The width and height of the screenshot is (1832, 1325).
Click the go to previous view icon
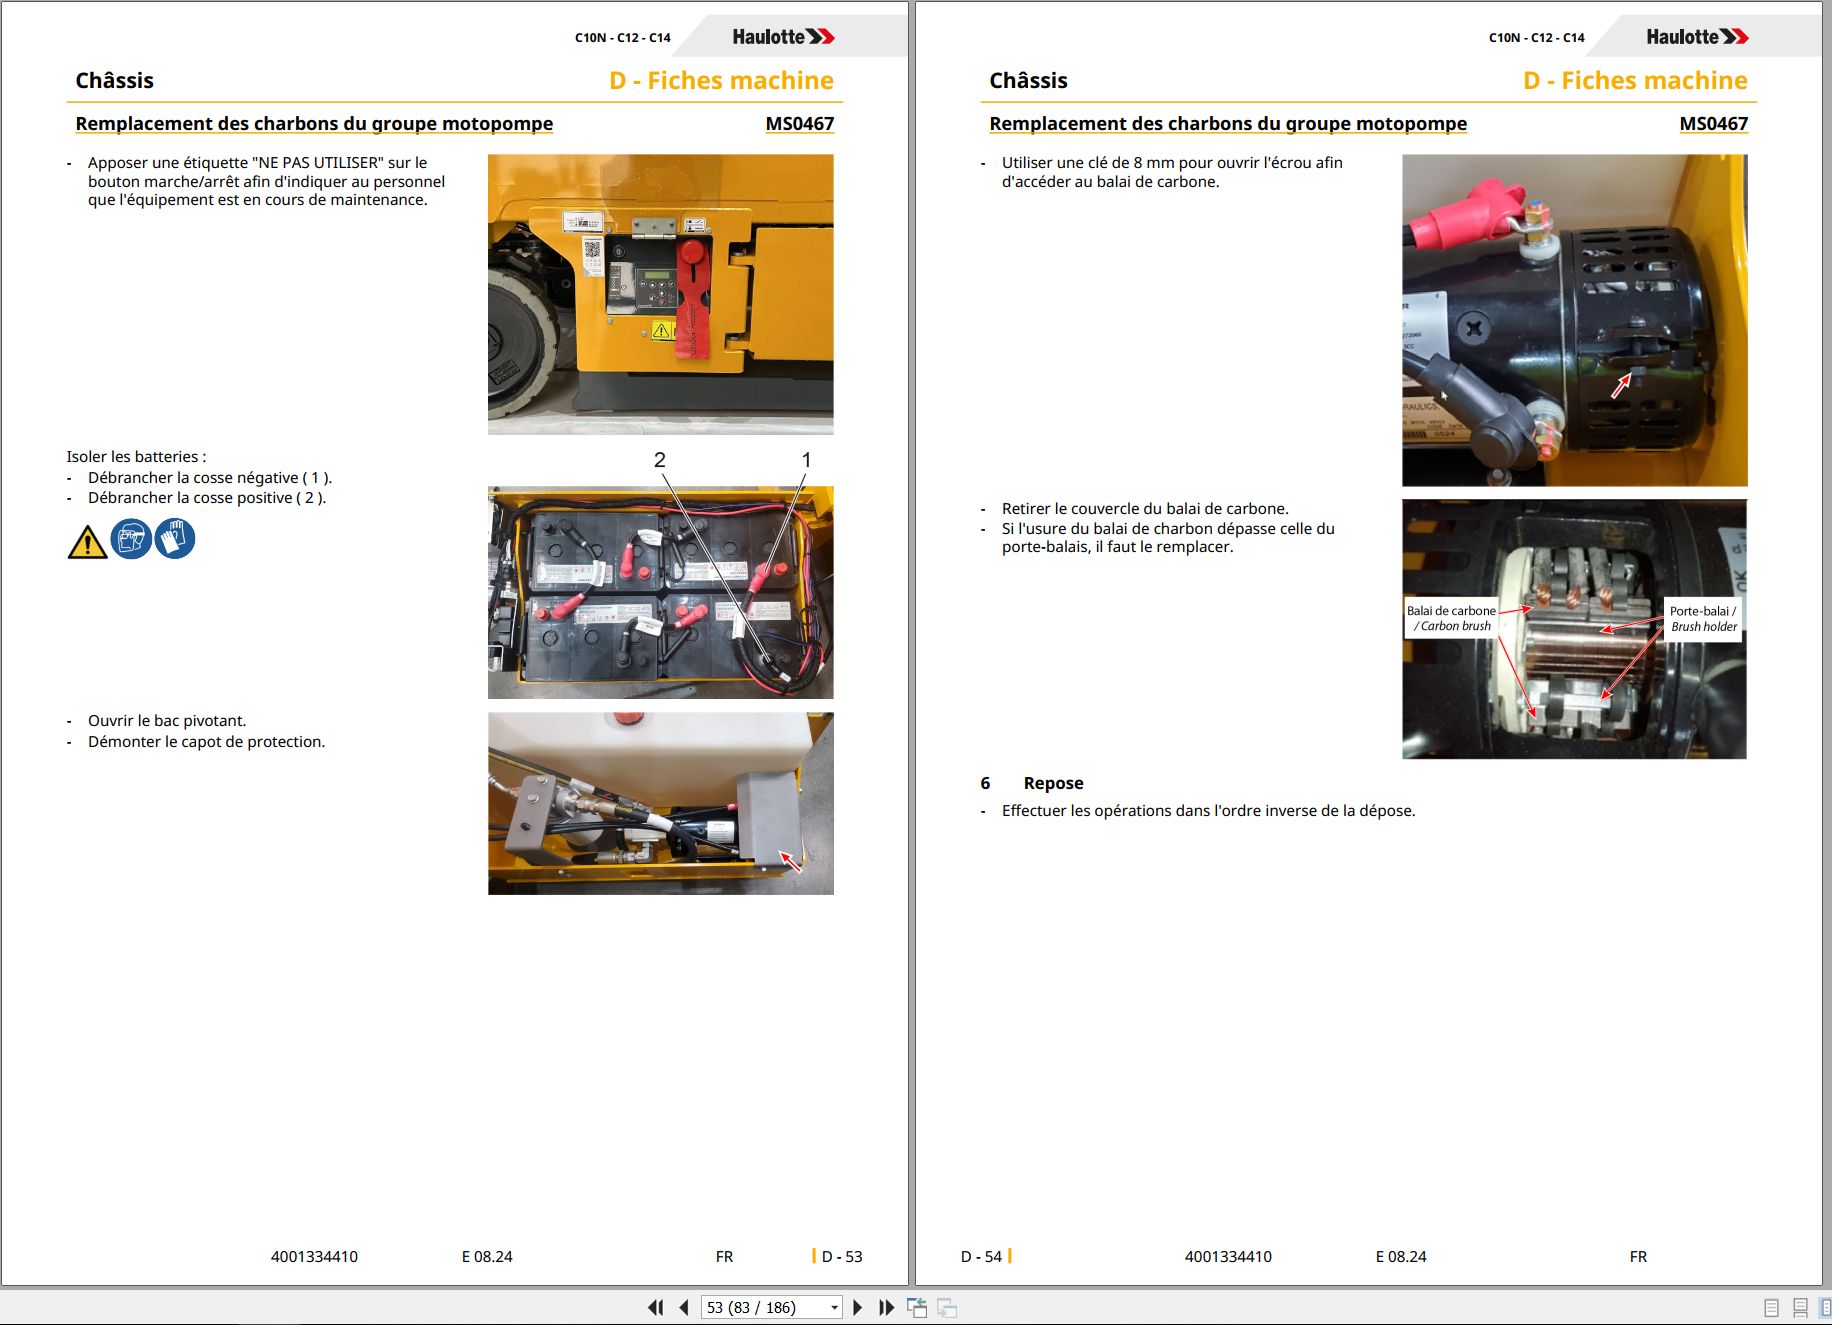tap(917, 1307)
